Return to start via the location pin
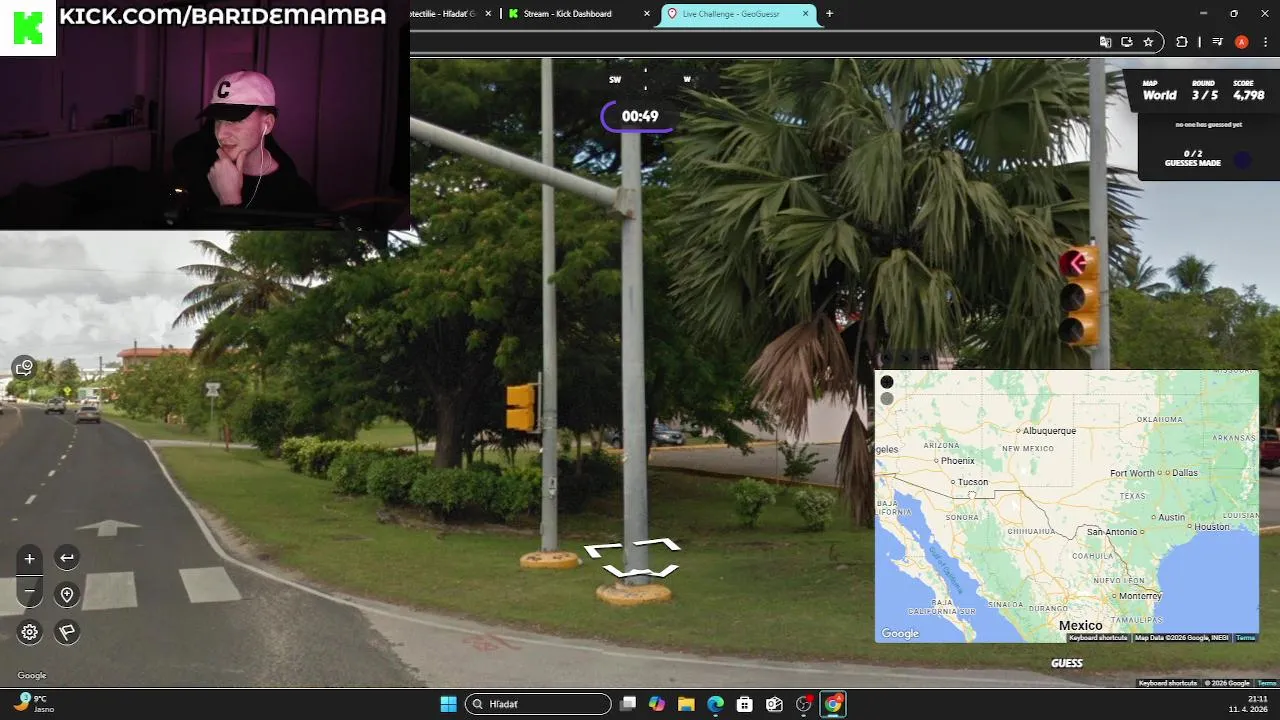The image size is (1280, 720). point(67,595)
